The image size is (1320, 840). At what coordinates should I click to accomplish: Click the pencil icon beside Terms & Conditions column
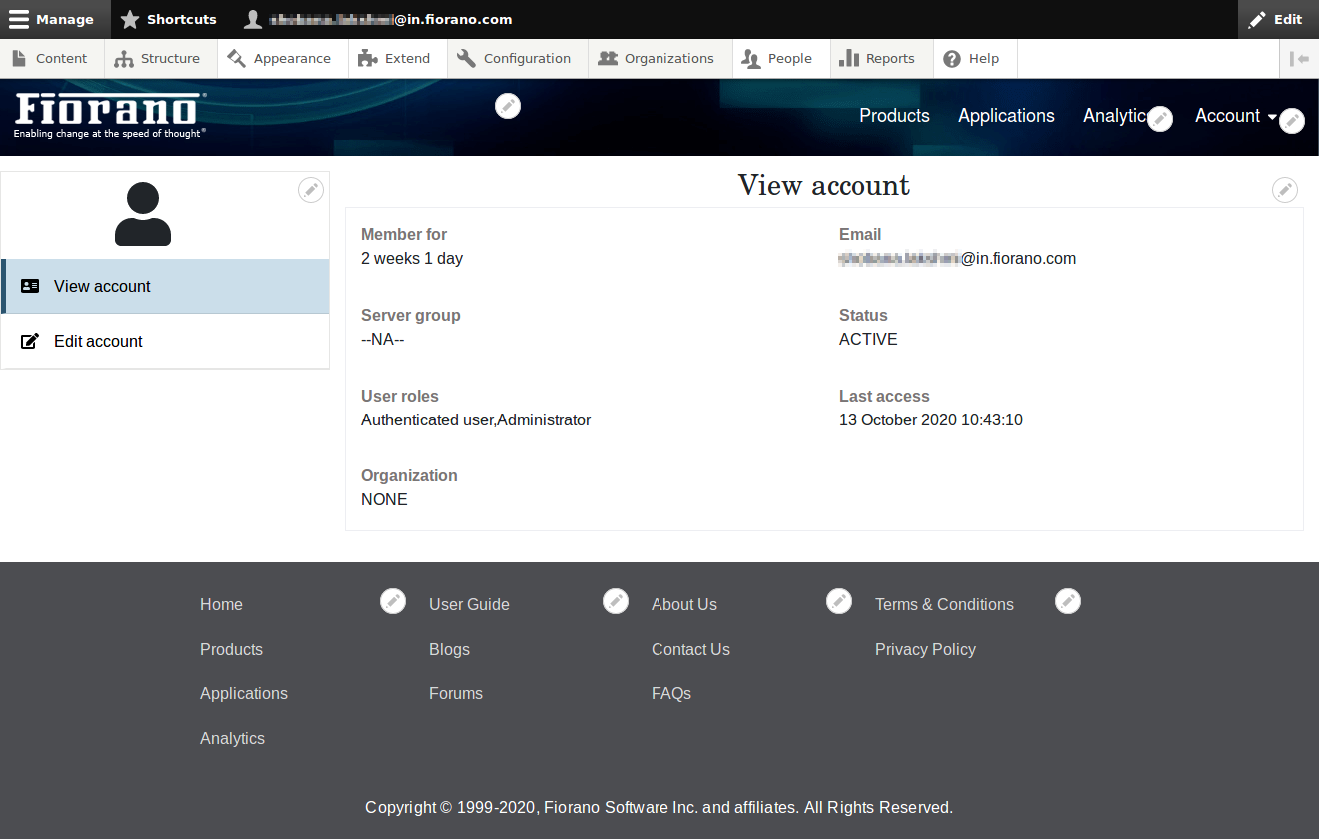pos(1068,601)
